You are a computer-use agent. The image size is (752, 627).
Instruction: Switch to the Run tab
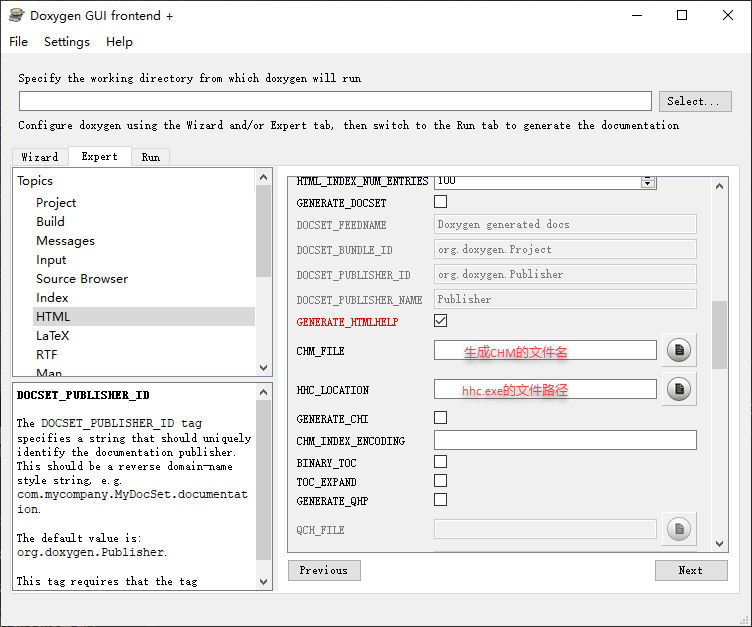[x=150, y=157]
